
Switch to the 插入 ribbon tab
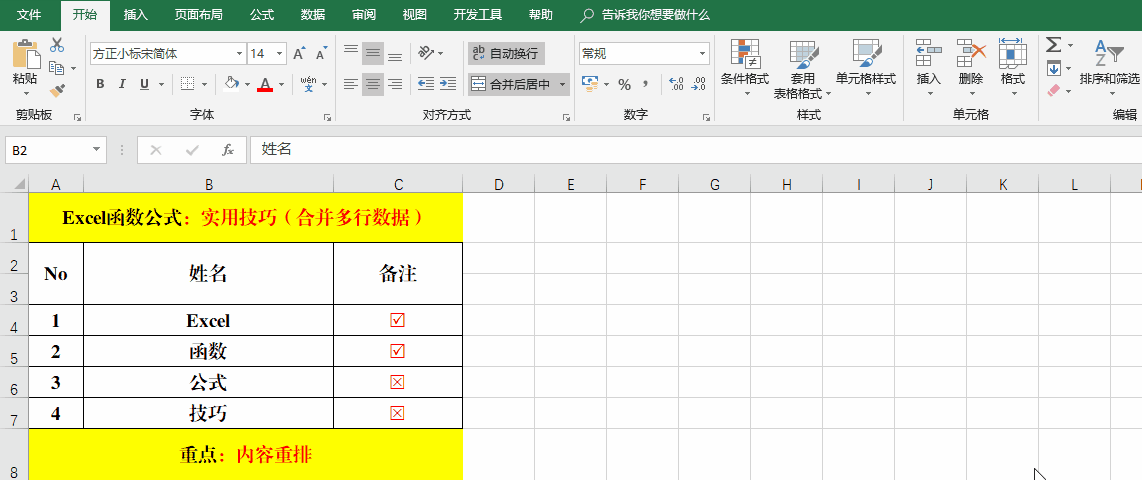coord(136,15)
